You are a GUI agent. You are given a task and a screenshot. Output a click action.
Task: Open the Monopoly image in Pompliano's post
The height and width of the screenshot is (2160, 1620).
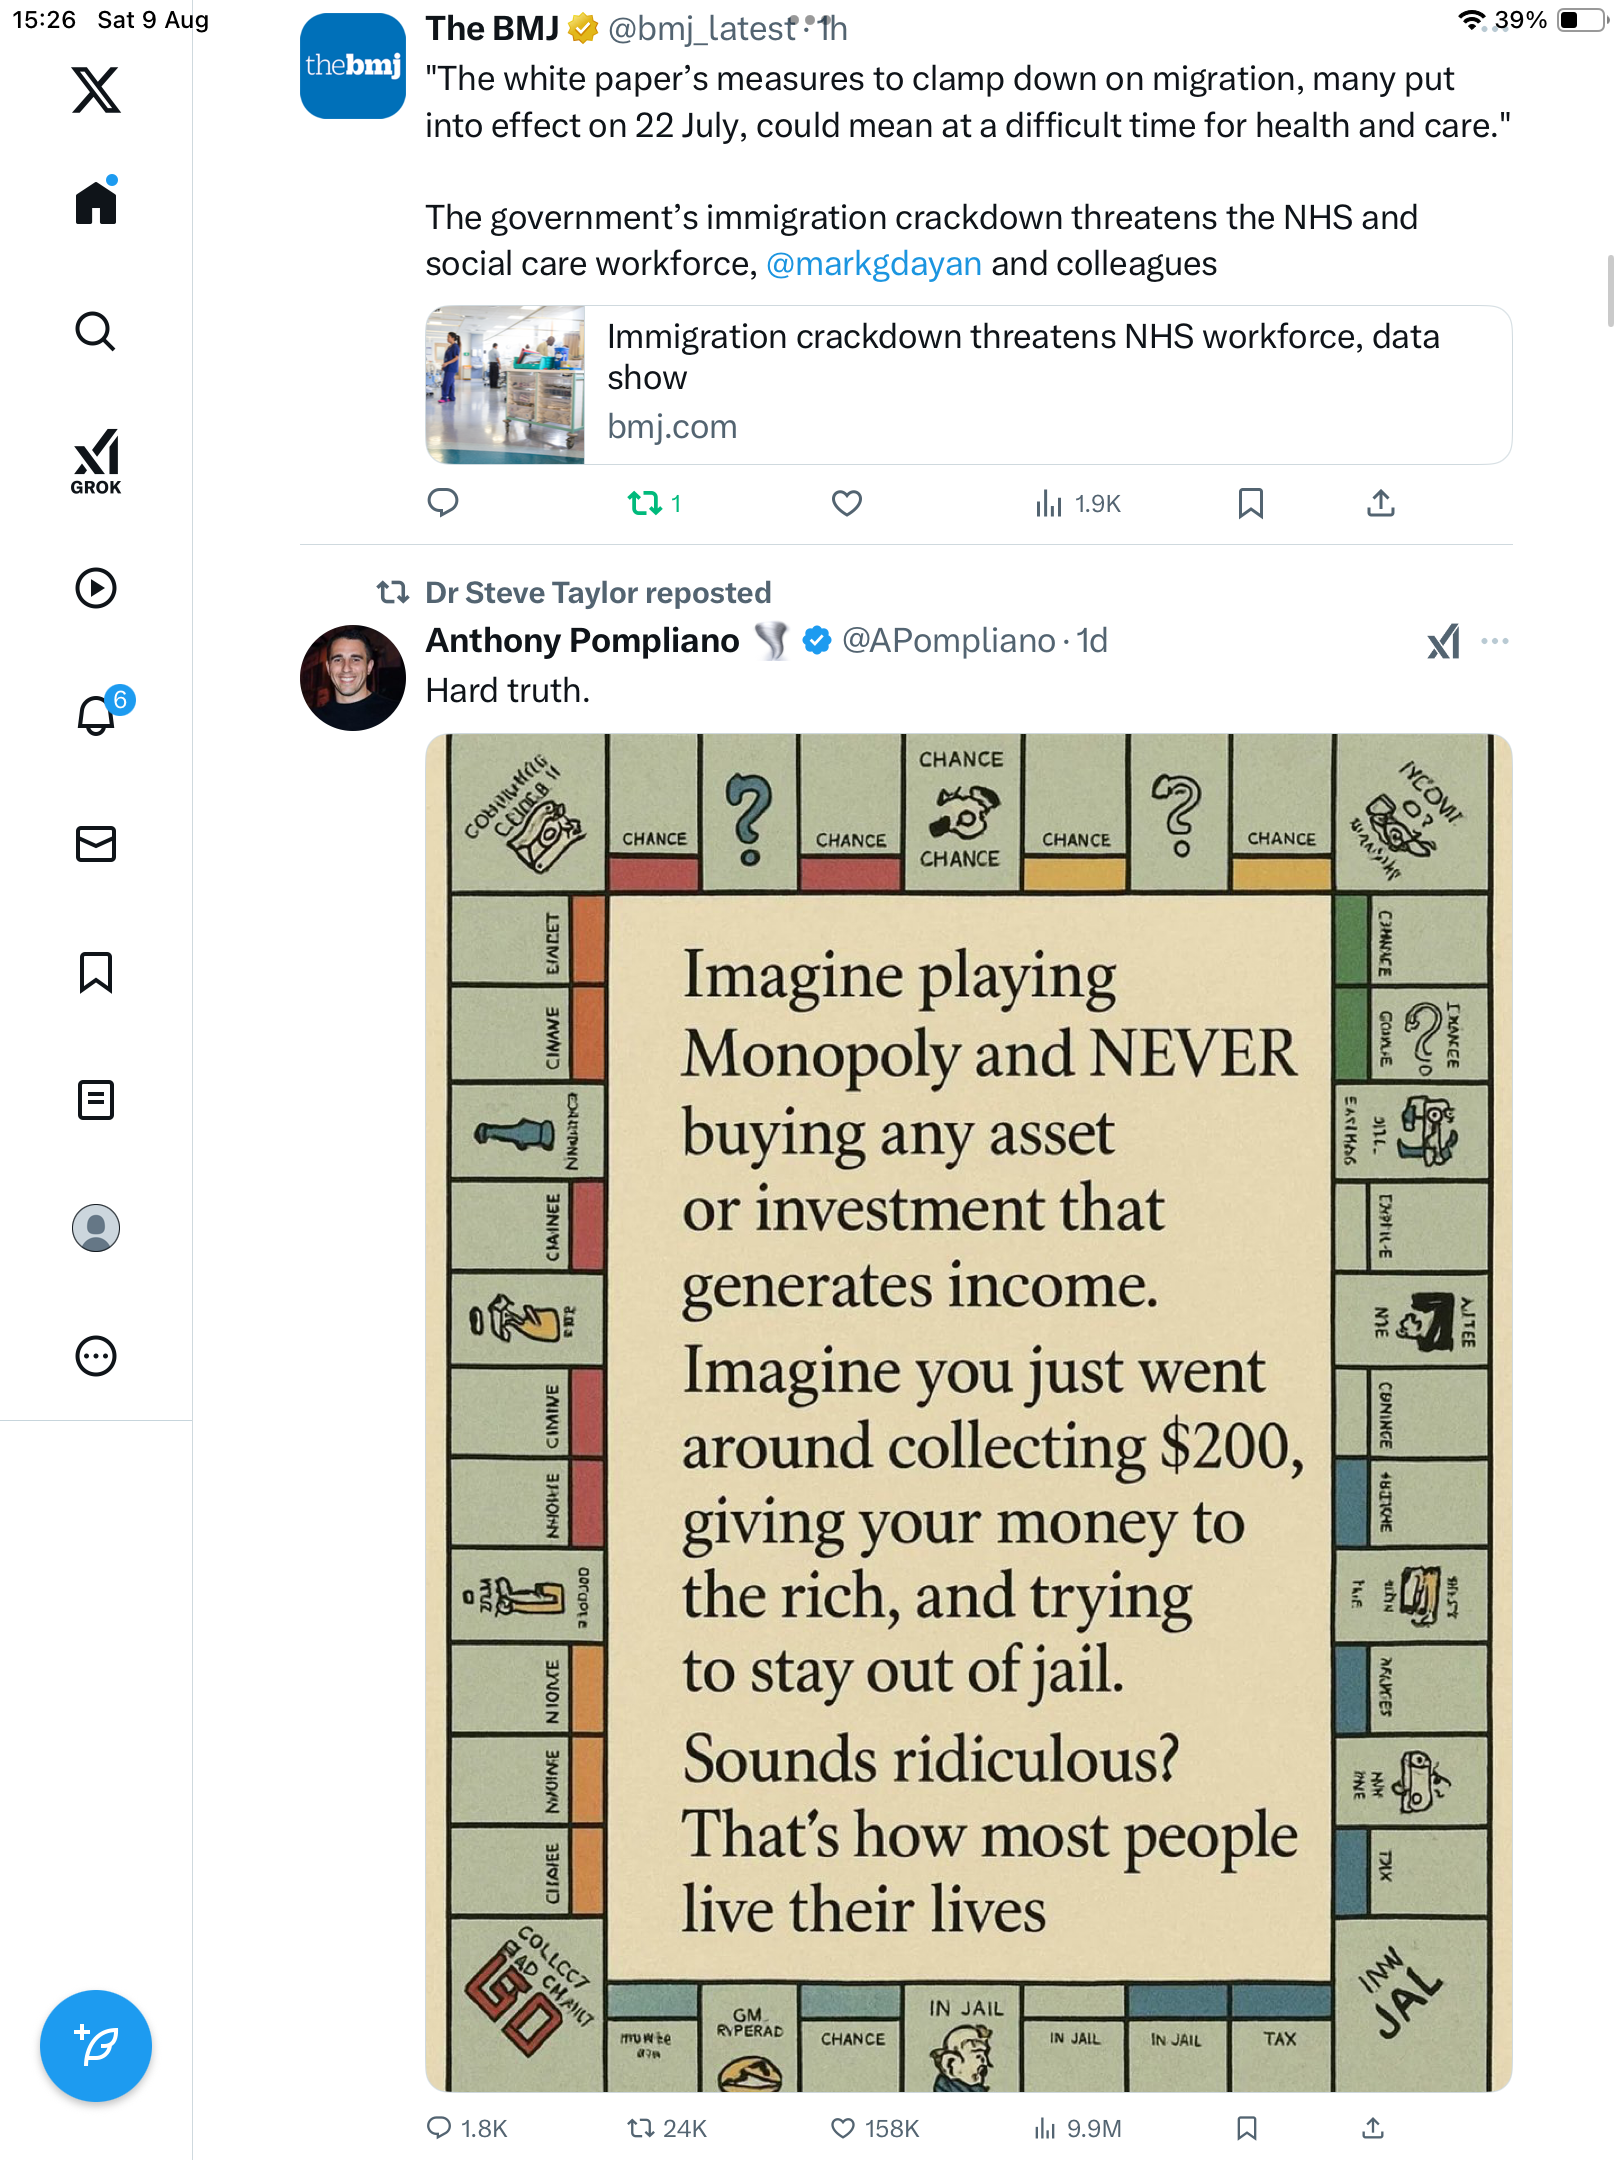click(967, 1412)
